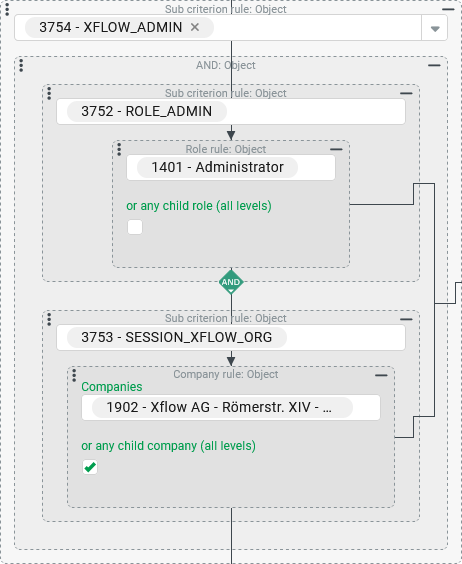Open the Role rule block dots menu
The height and width of the screenshot is (564, 462).
click(119, 149)
